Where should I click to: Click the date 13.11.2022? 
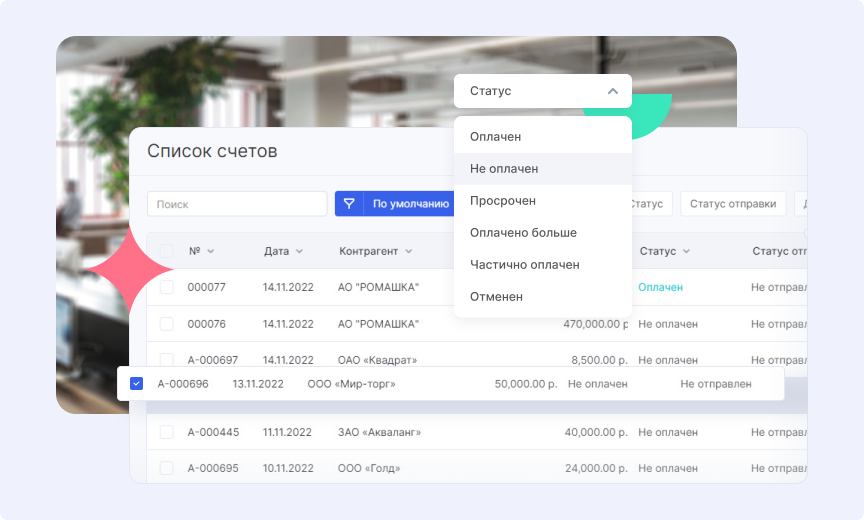tap(258, 383)
